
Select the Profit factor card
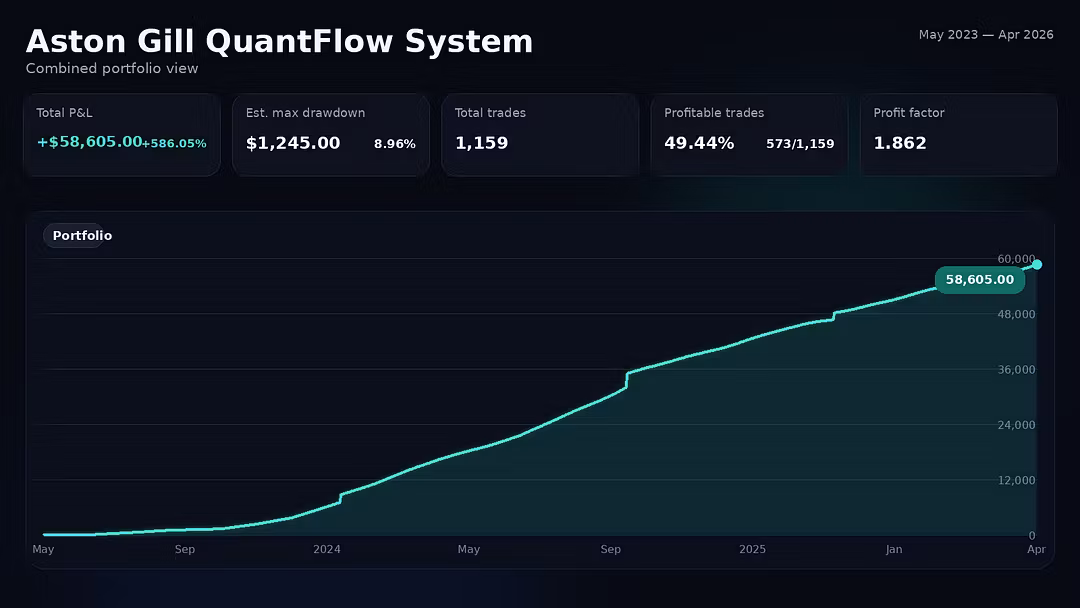(x=958, y=134)
